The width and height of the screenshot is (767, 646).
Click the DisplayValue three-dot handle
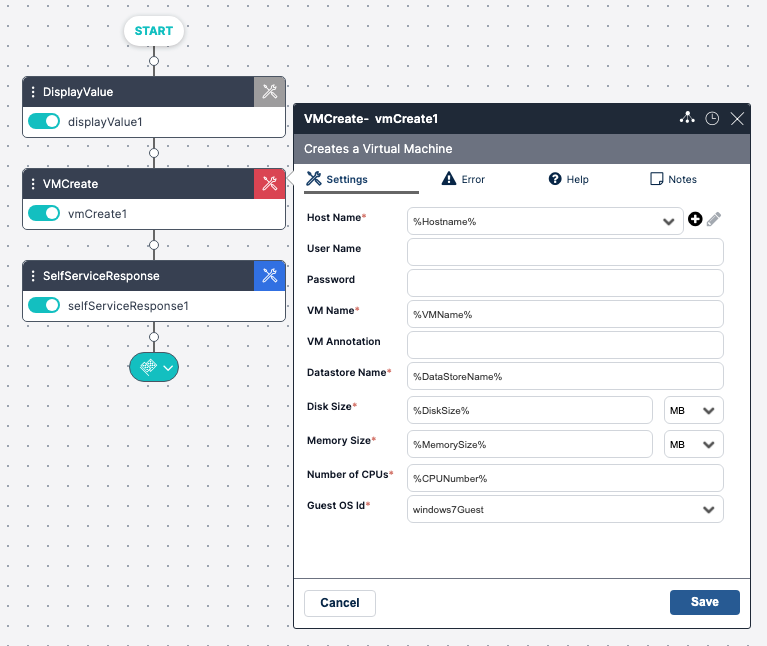coord(33,91)
